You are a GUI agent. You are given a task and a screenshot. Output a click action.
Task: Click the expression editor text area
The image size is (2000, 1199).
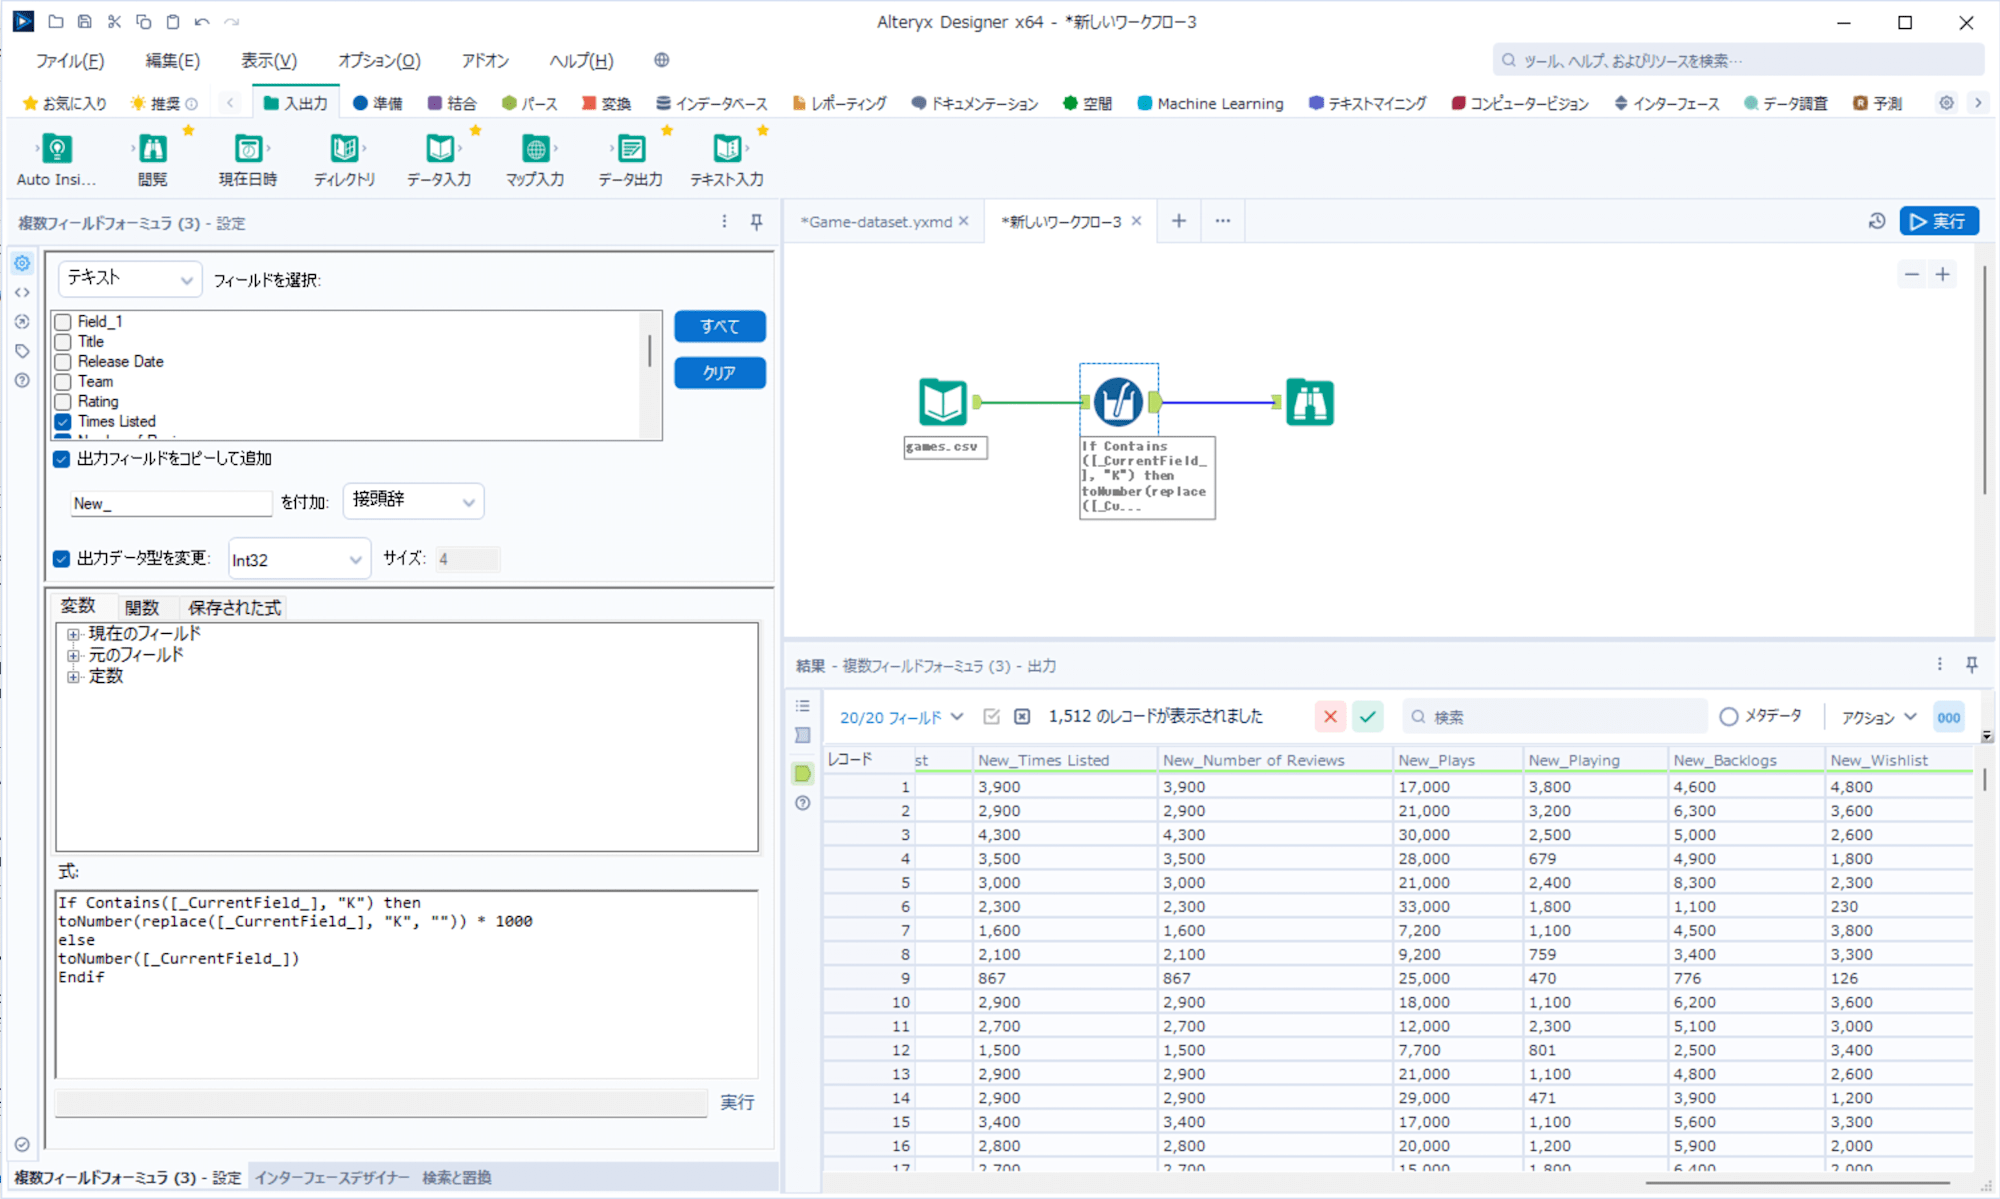(406, 984)
